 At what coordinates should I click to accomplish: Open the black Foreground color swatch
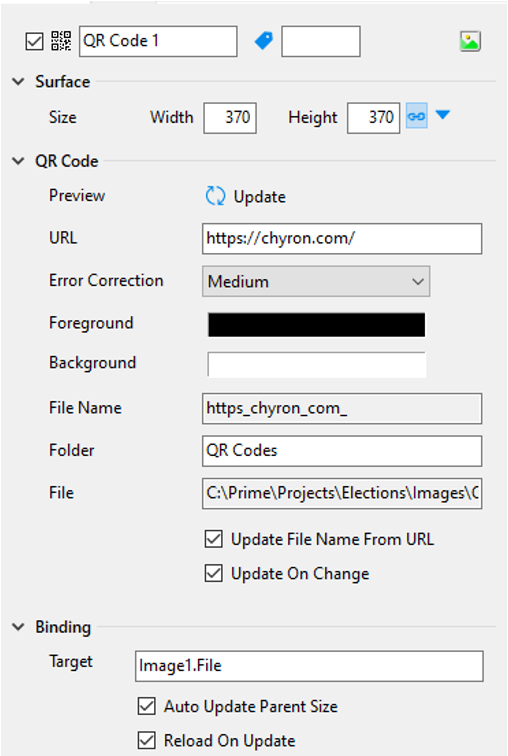(x=316, y=324)
